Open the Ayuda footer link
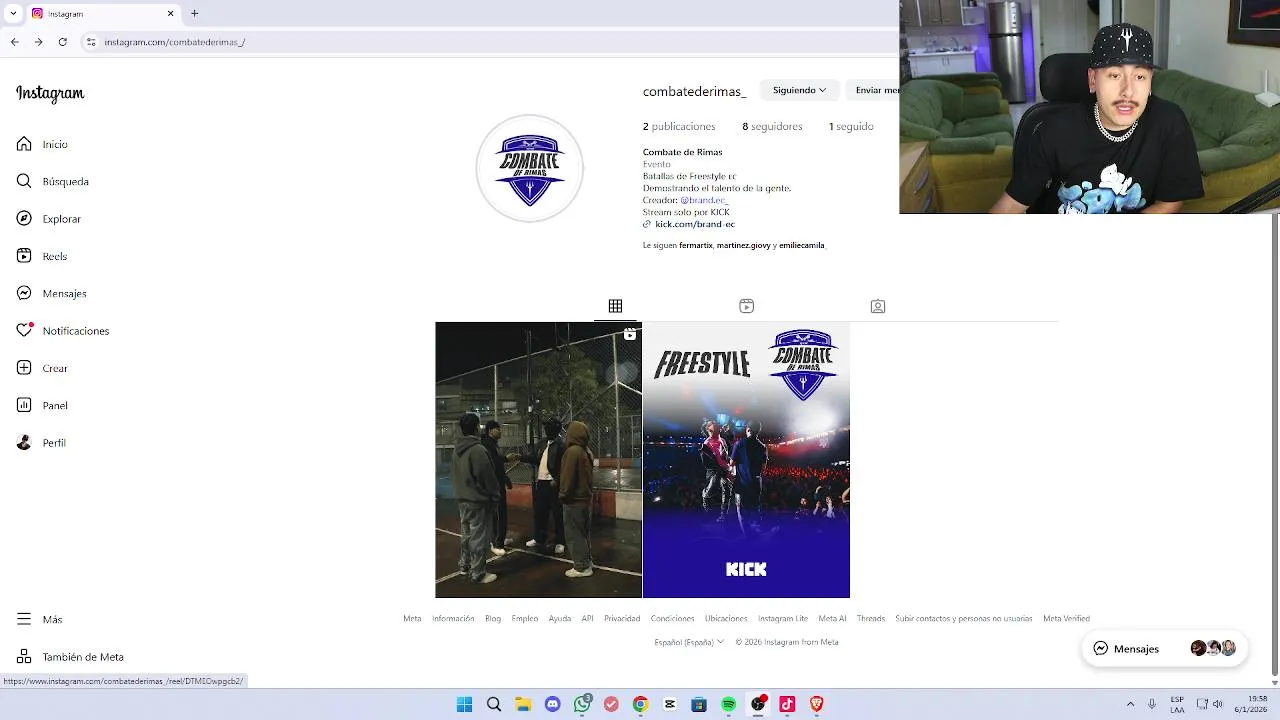The height and width of the screenshot is (720, 1280). pos(560,619)
